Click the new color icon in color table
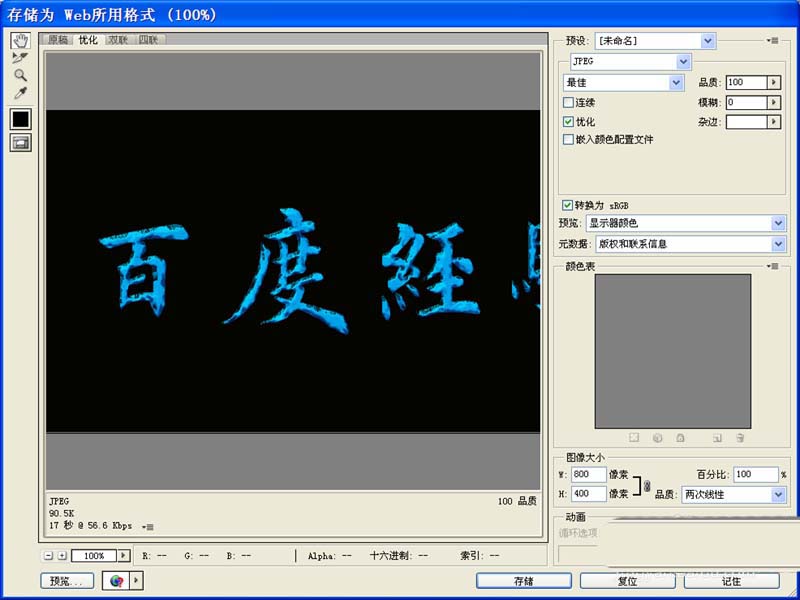Image resolution: width=800 pixels, height=600 pixels. point(717,438)
